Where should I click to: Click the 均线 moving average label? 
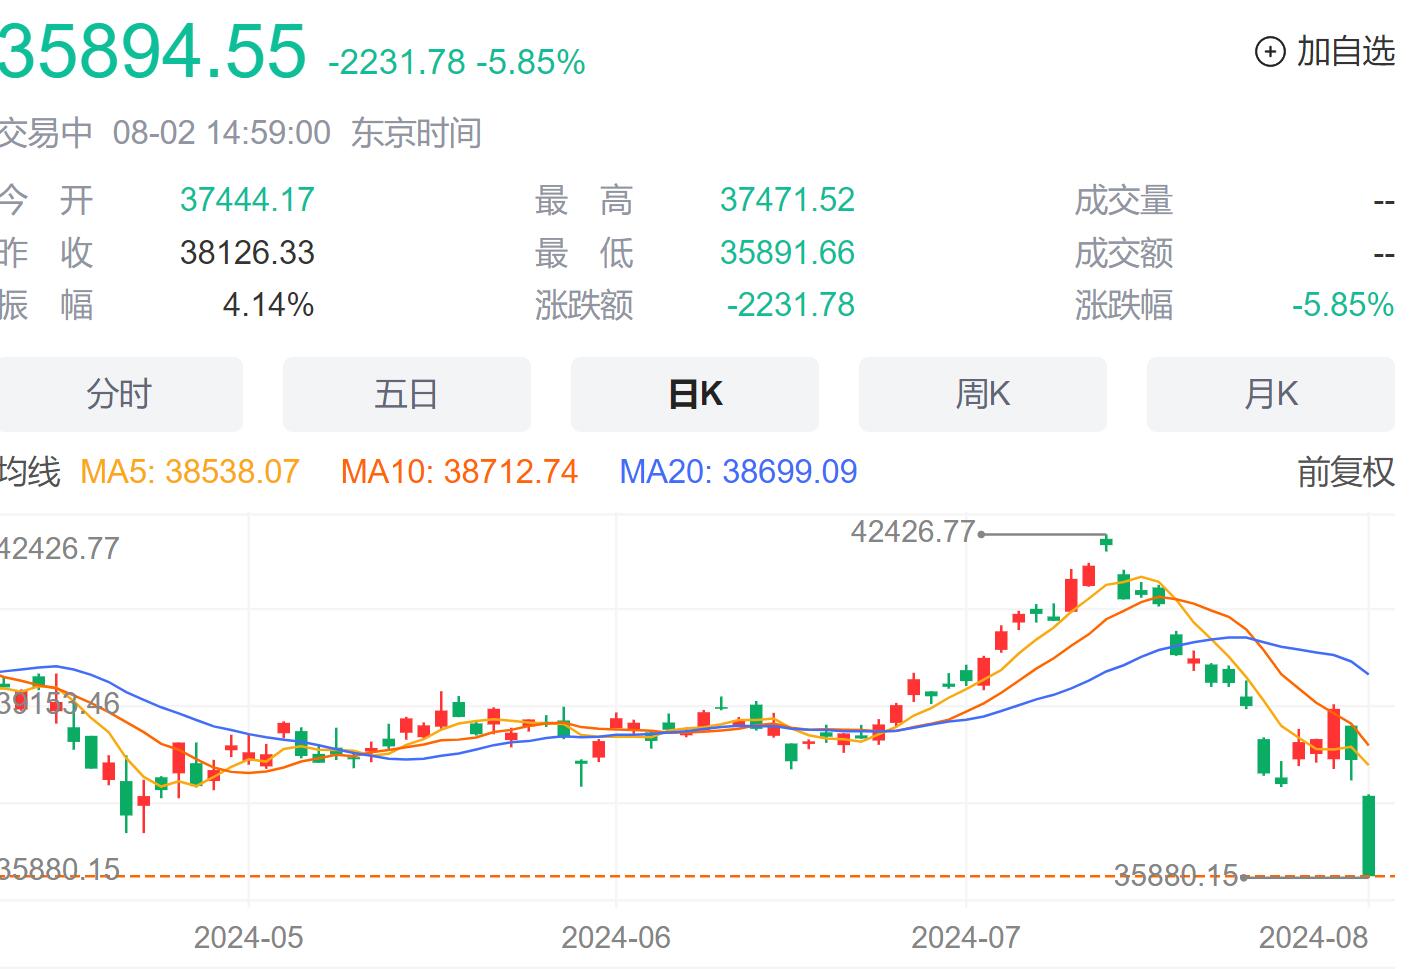(30, 472)
